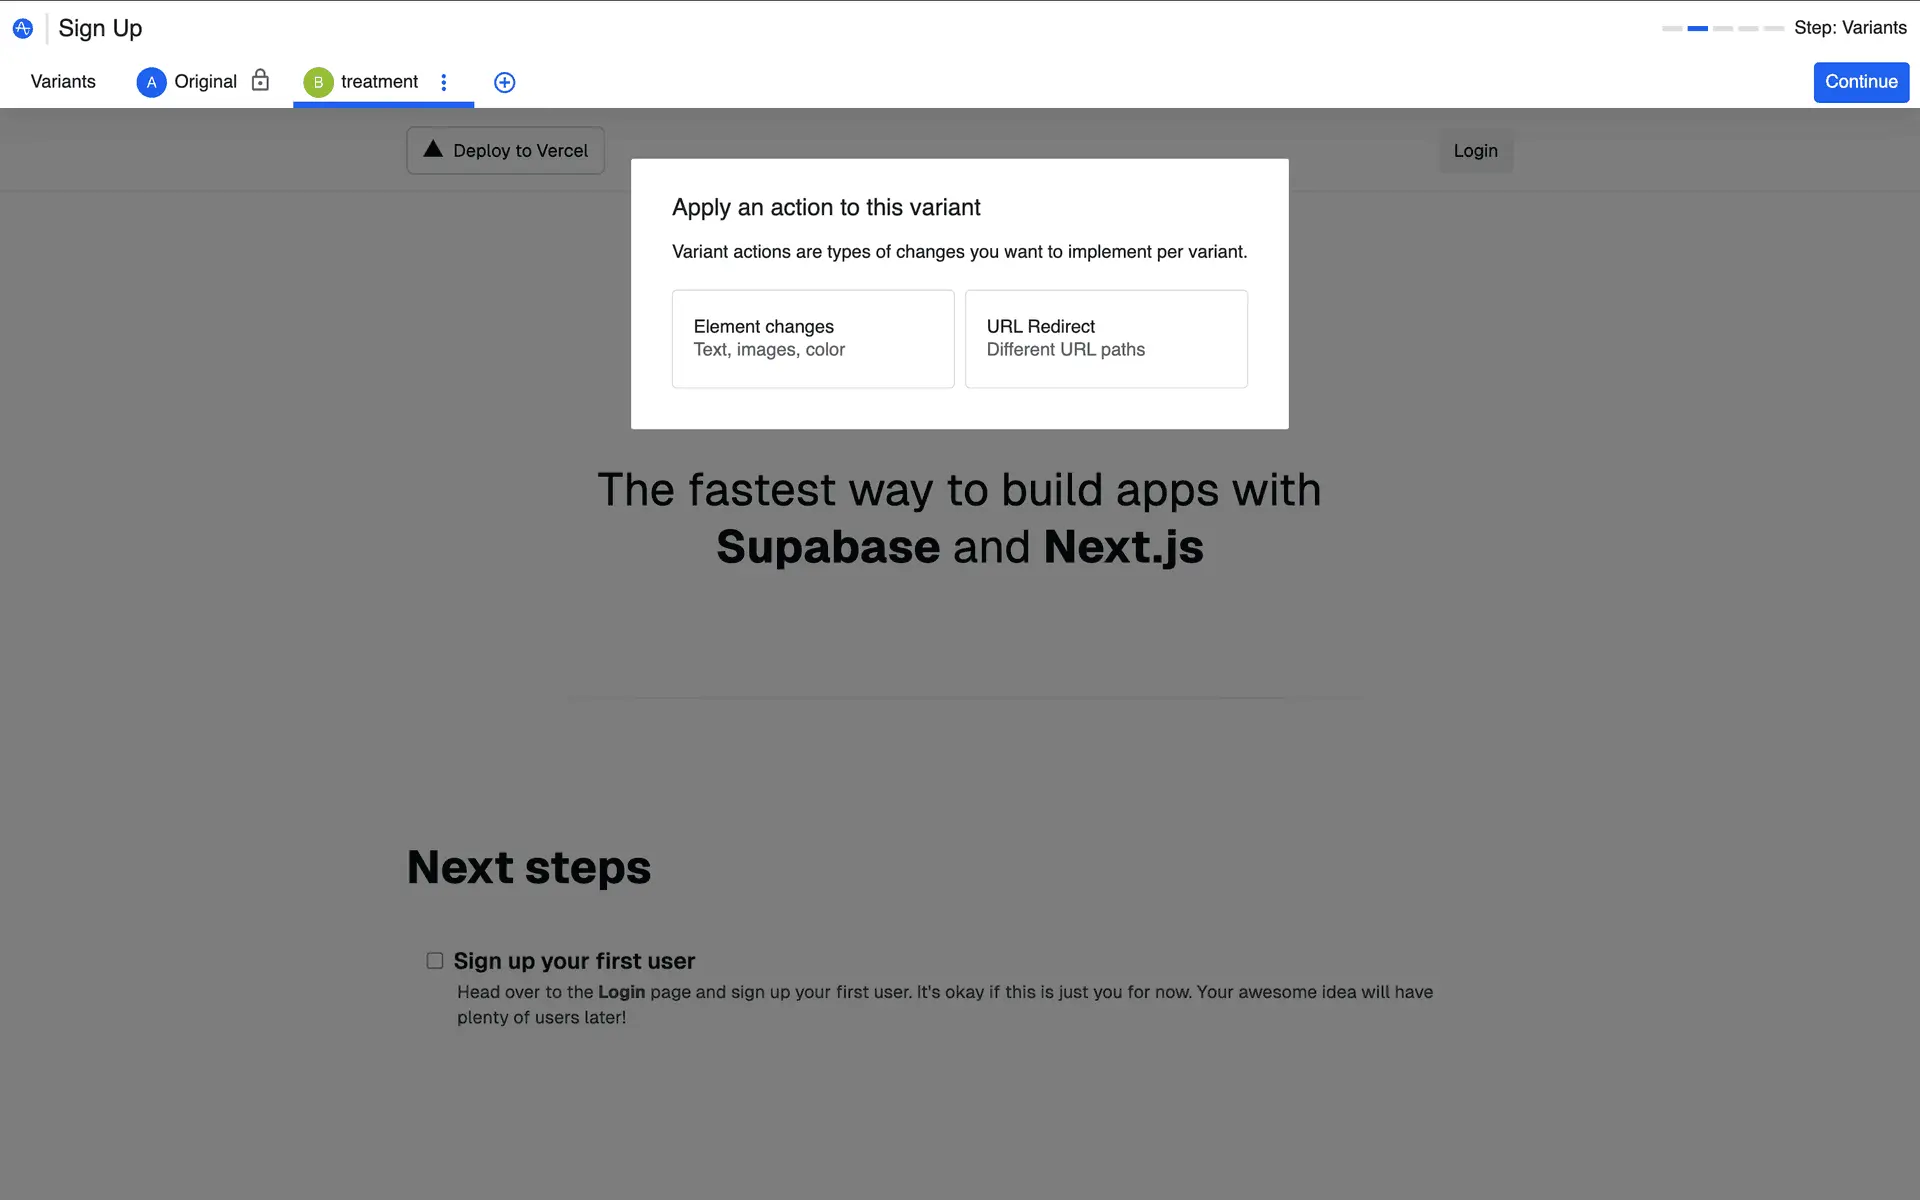1920x1200 pixels.
Task: Click the Sign Up experiment title
Action: 100,28
